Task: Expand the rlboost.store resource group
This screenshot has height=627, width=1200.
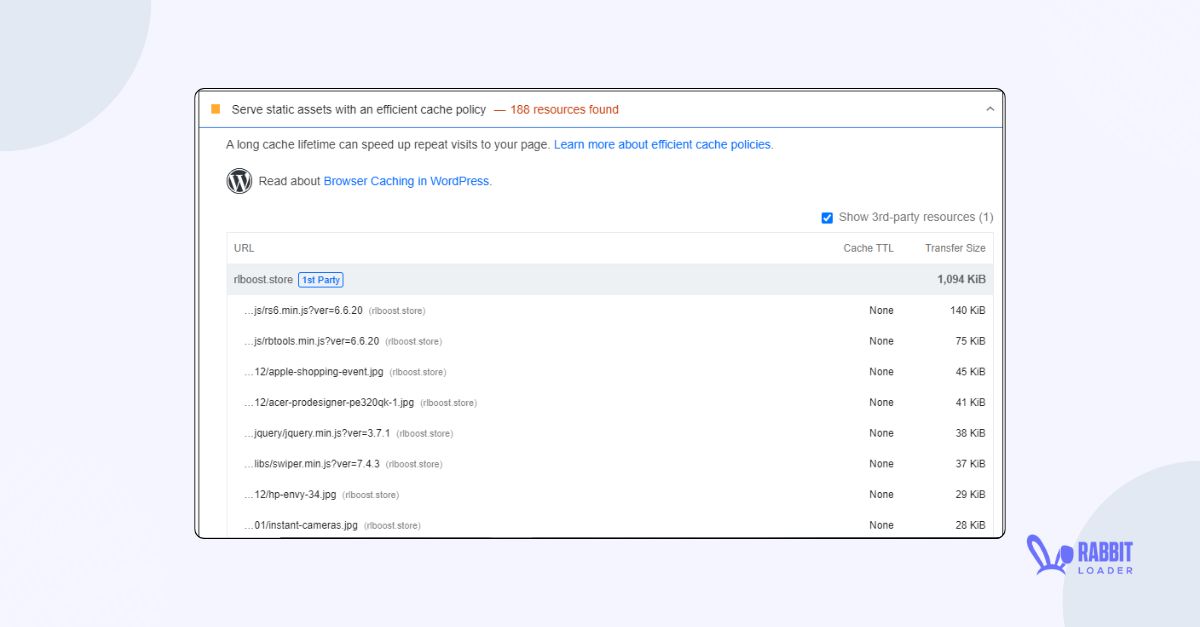Action: tap(262, 279)
